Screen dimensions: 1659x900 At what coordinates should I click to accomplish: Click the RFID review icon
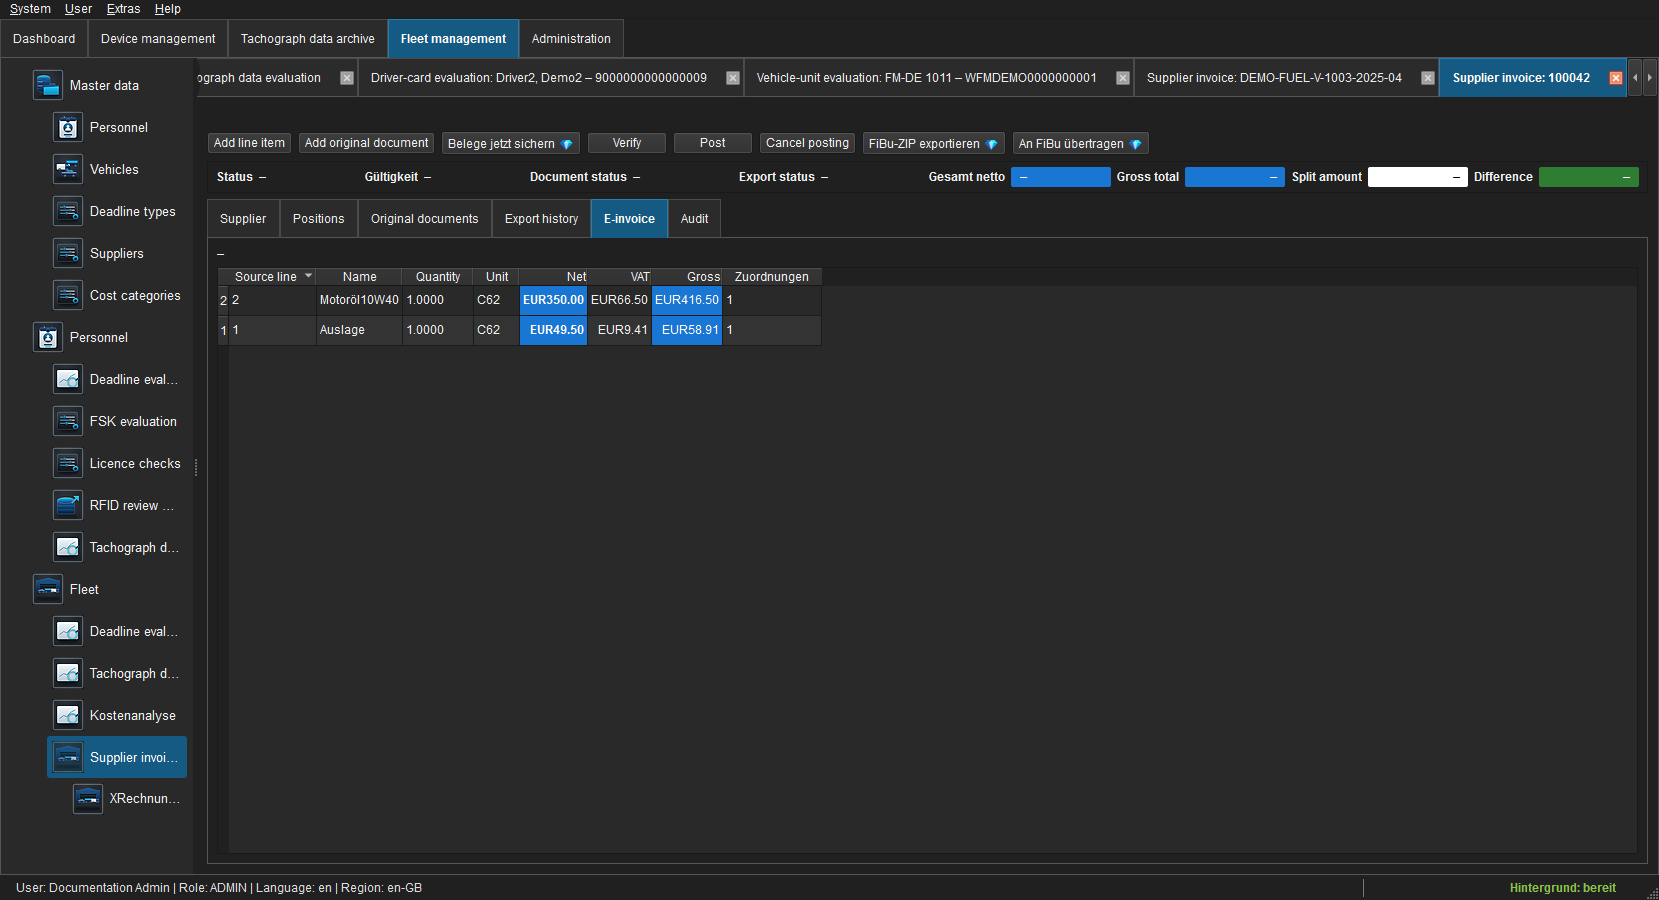68,505
